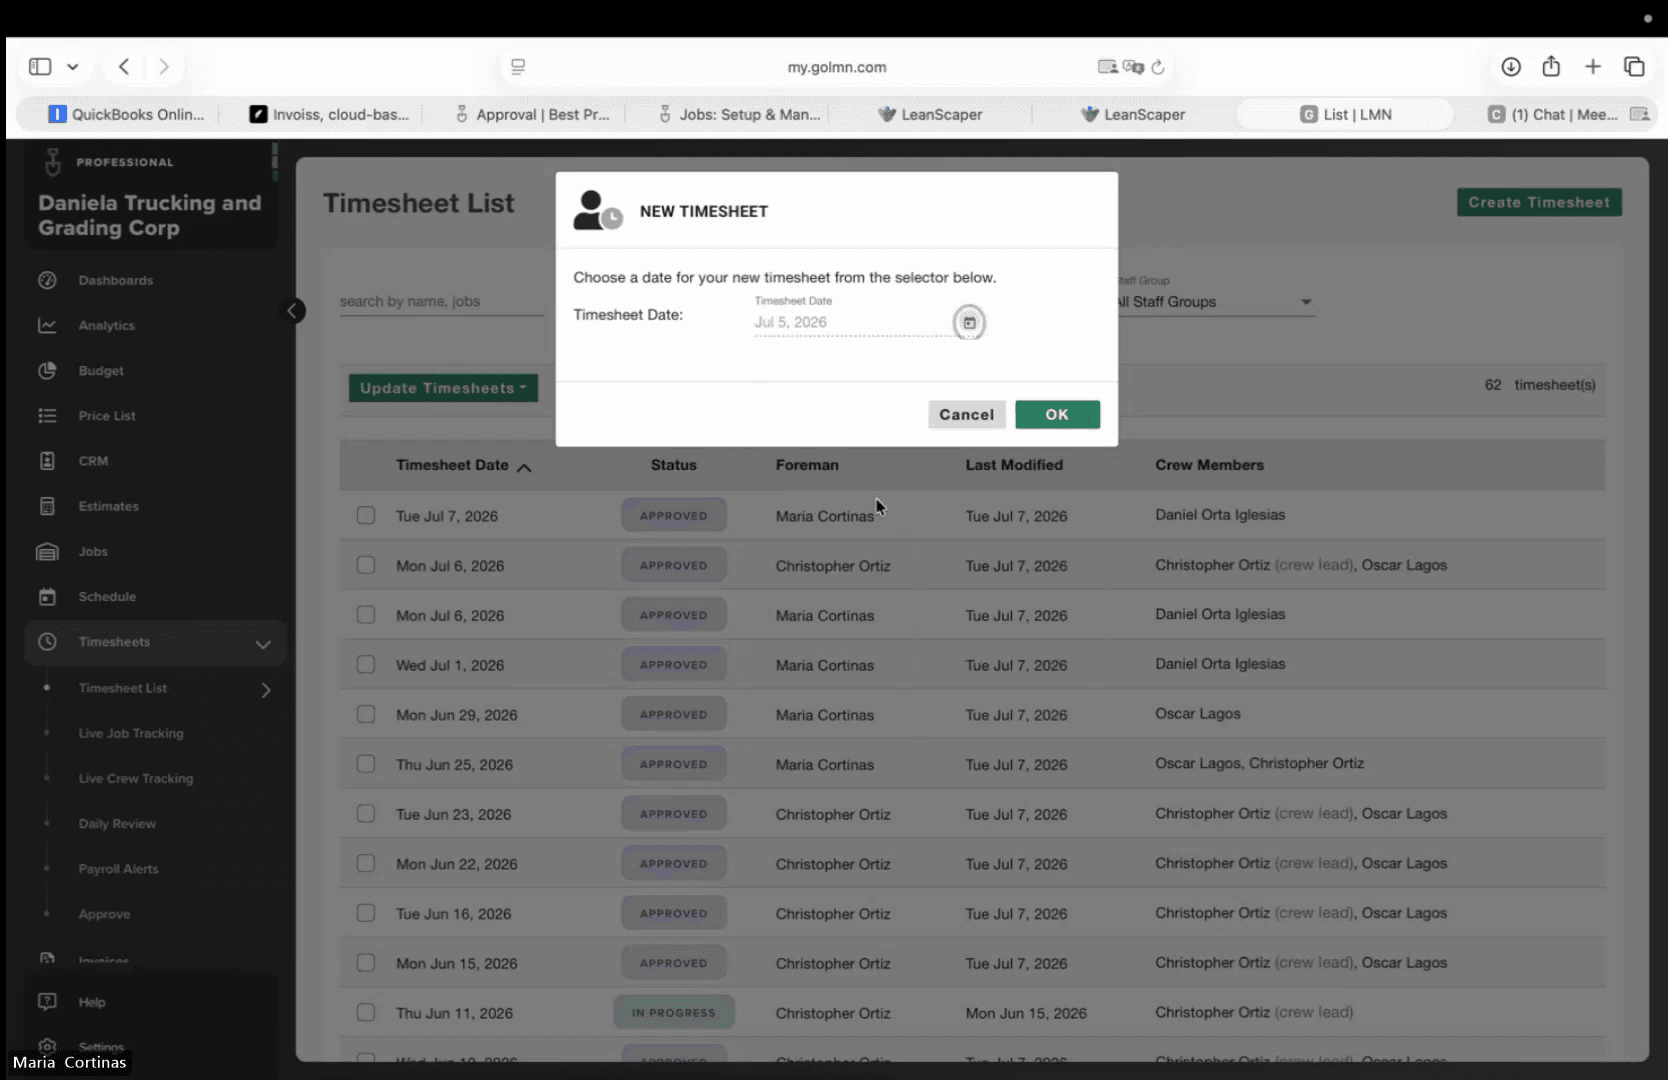Click the Jobs sidebar icon

coord(47,551)
